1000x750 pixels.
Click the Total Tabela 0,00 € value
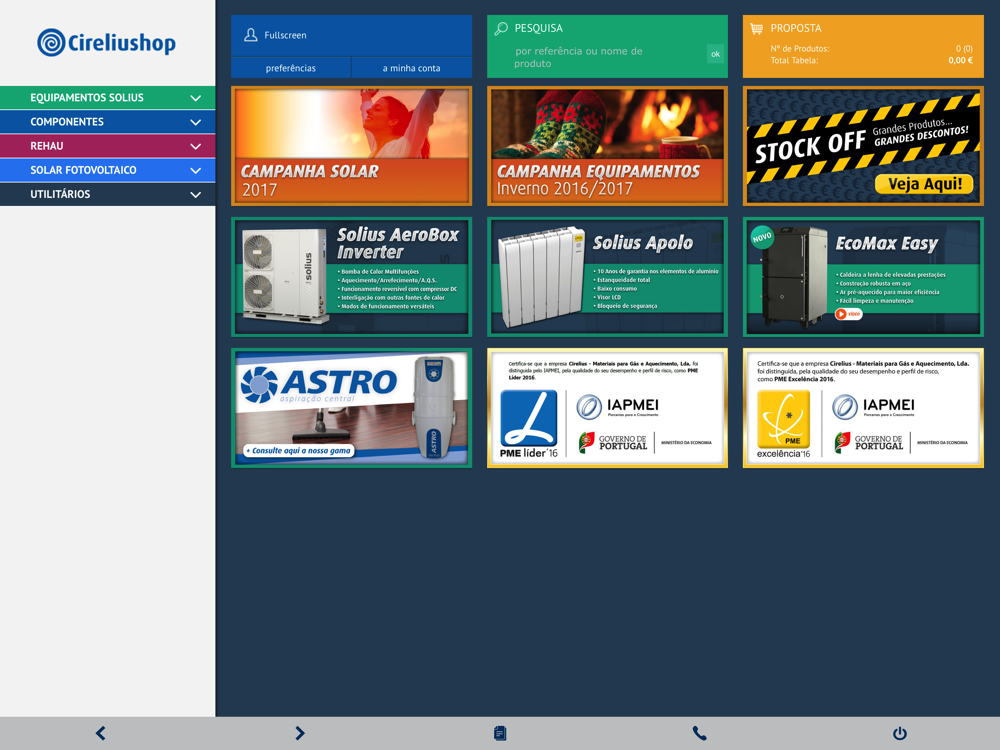point(960,61)
